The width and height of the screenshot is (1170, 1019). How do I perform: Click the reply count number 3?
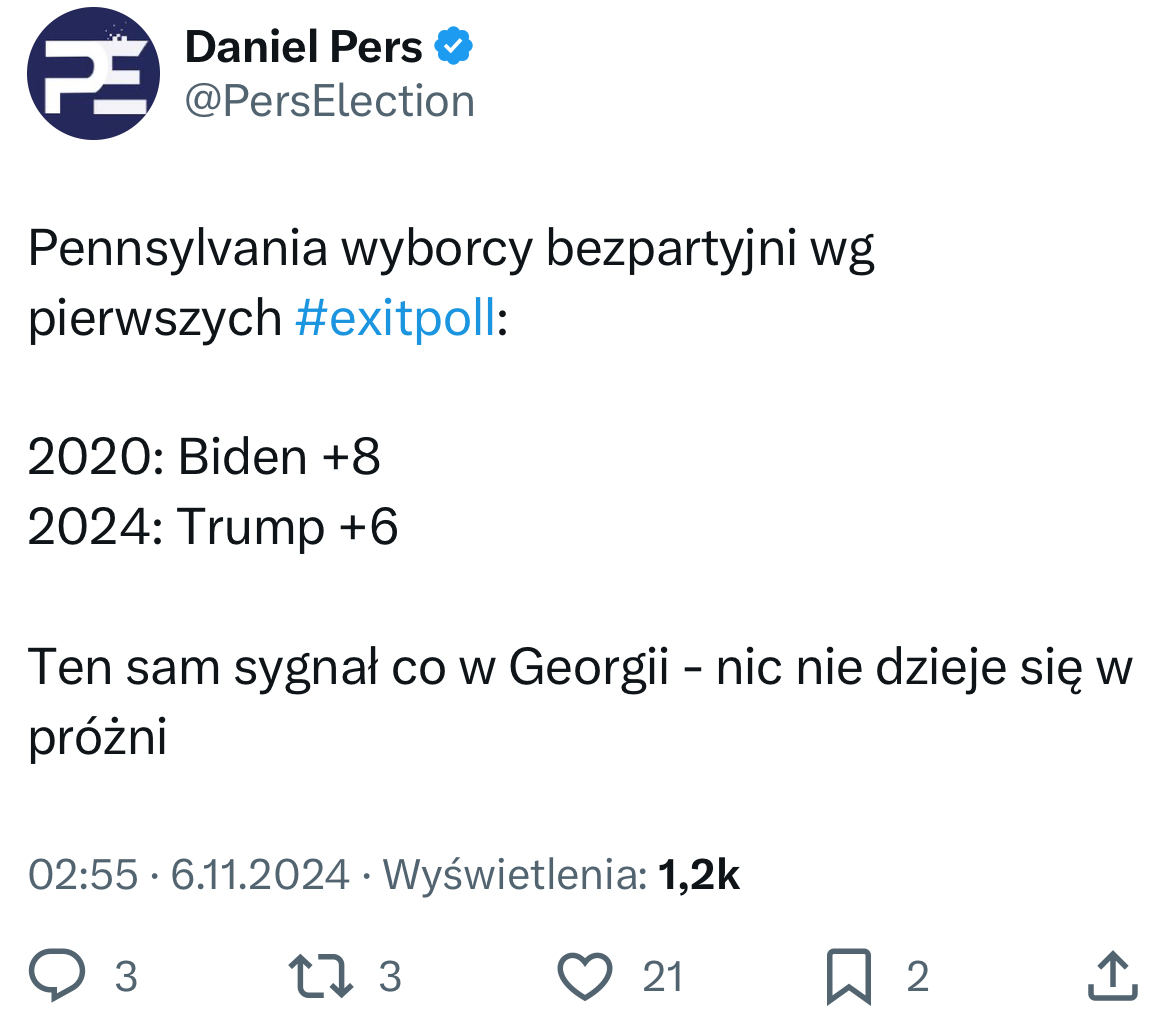click(125, 976)
